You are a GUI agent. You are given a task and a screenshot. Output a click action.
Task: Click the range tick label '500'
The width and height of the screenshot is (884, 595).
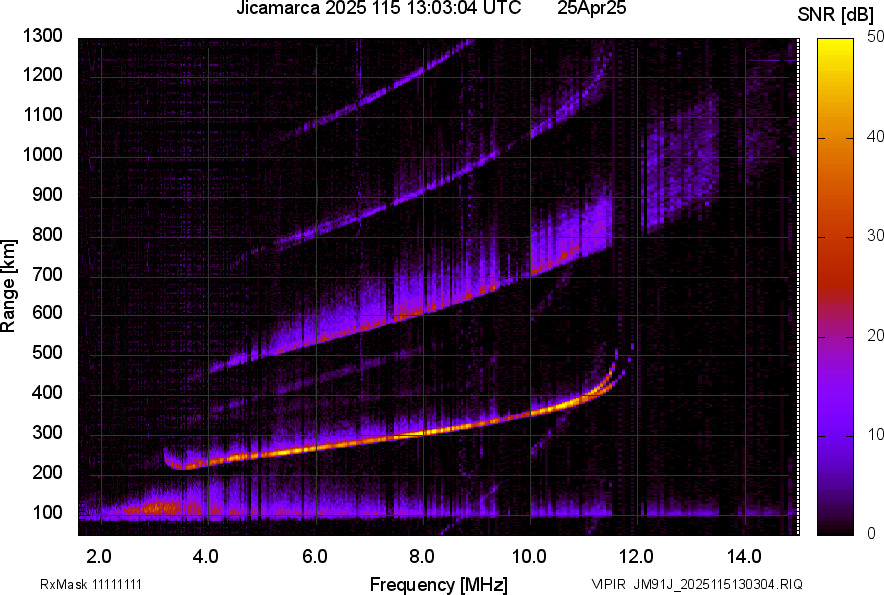47,352
